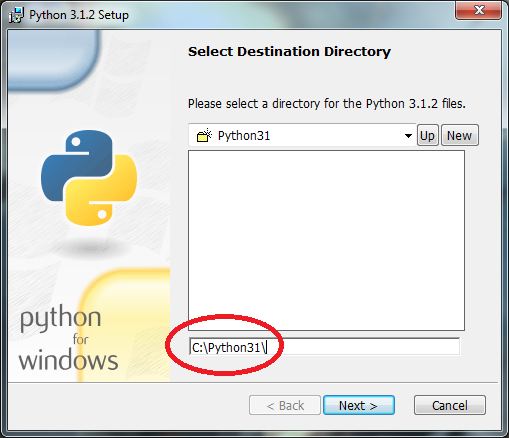Click the installer icon in the title bar

16,15
